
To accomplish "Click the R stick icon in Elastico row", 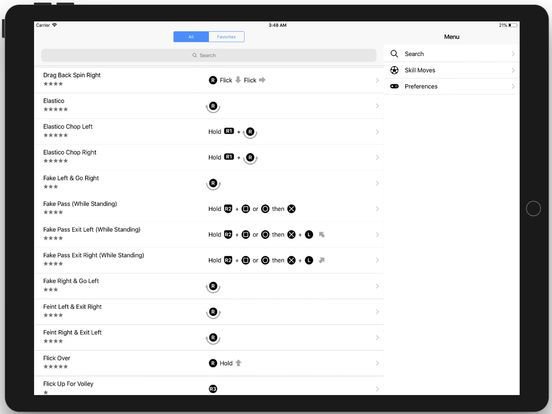I will (x=213, y=106).
